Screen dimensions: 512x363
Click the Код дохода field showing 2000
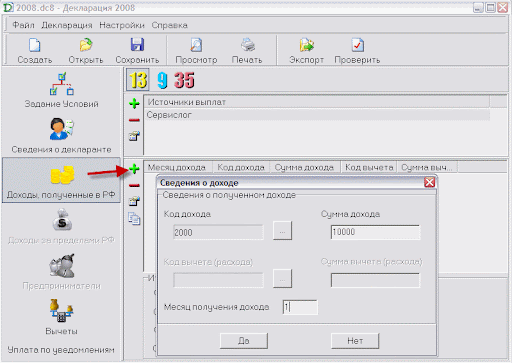coord(218,232)
